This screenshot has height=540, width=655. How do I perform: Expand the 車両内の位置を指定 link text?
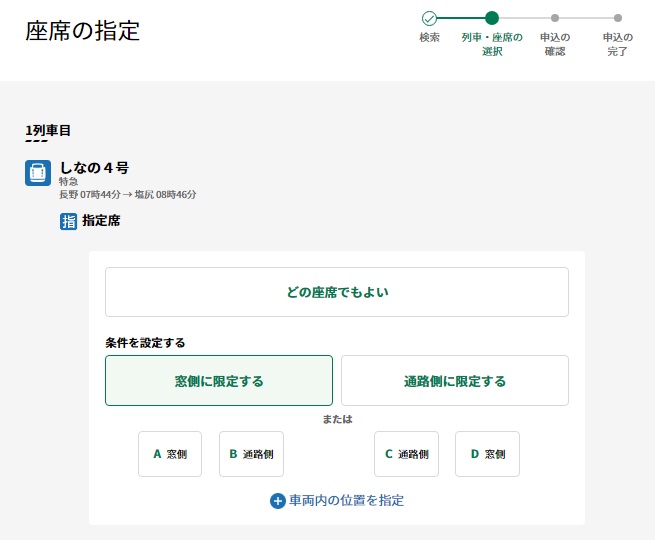pos(346,500)
